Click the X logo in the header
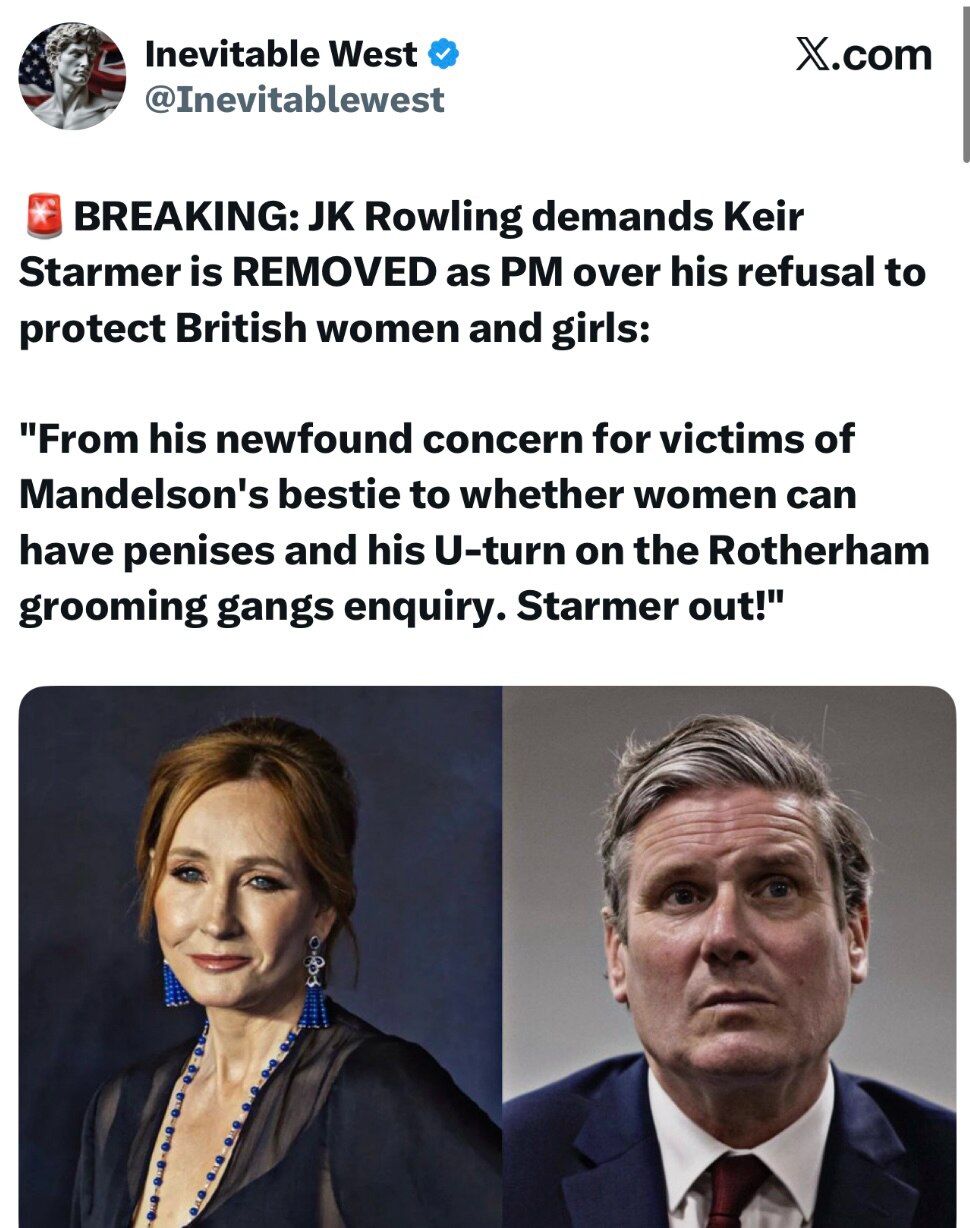This screenshot has height=1228, width=970. (816, 54)
